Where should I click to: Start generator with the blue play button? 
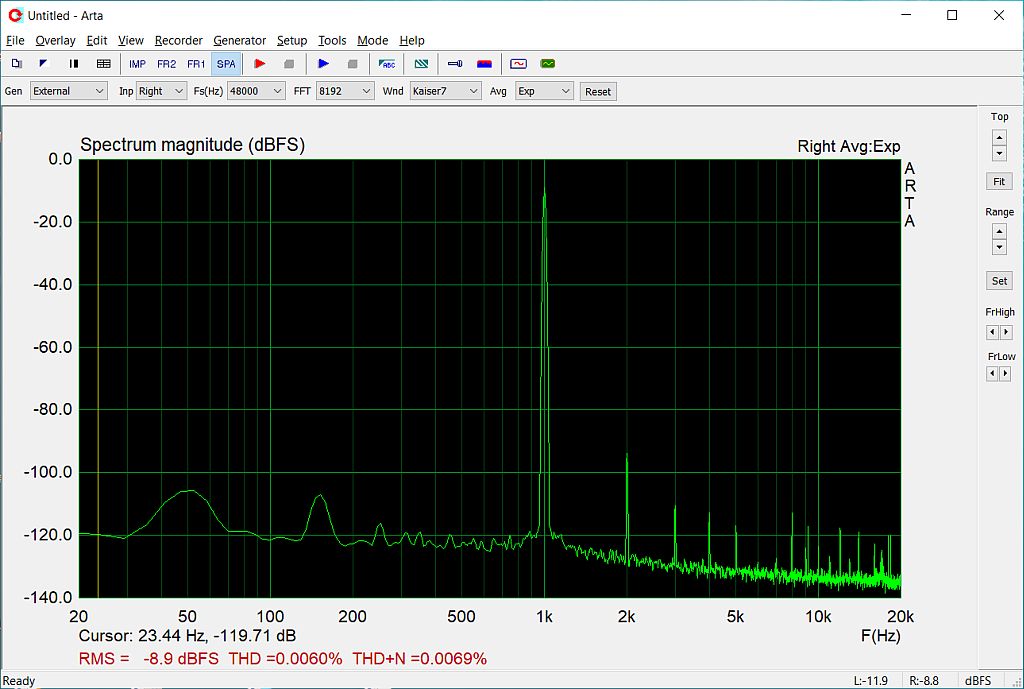tap(323, 63)
